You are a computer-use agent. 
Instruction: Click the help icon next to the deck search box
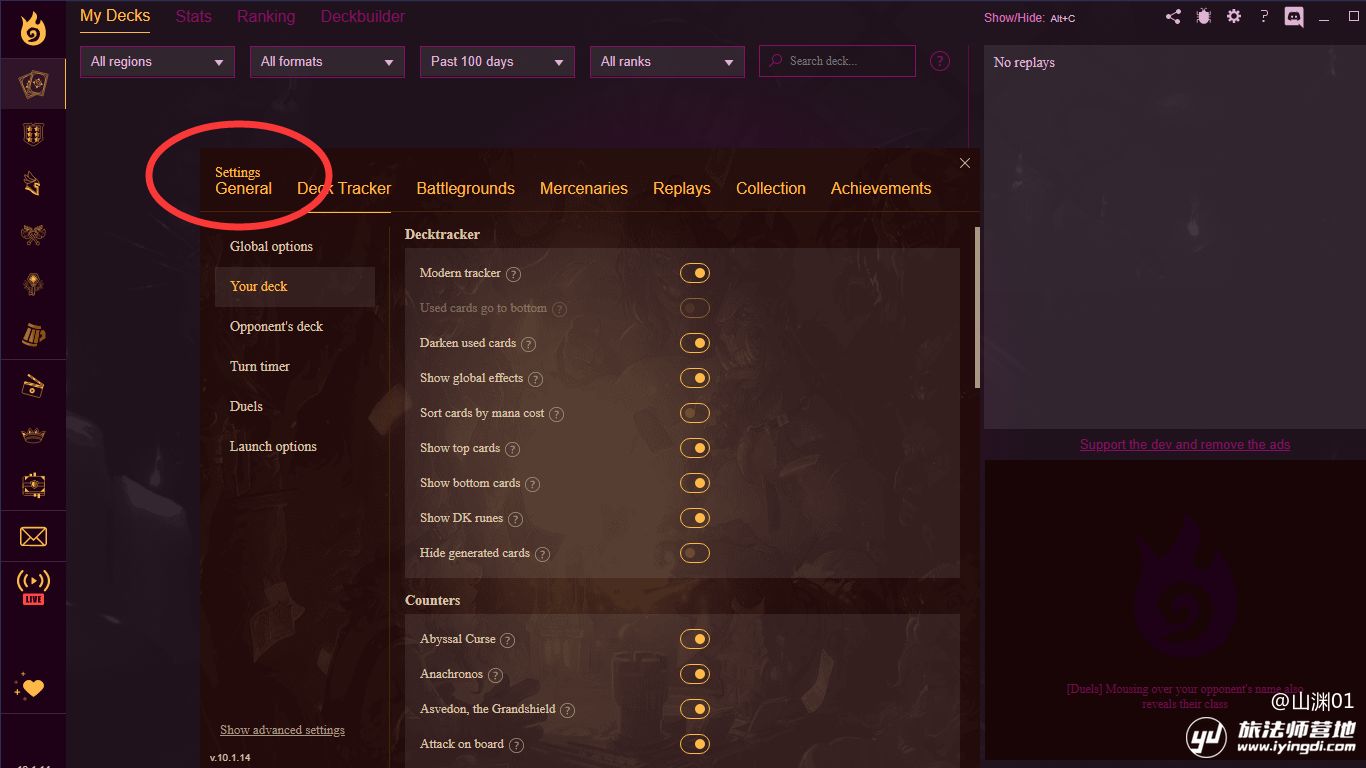pos(940,61)
